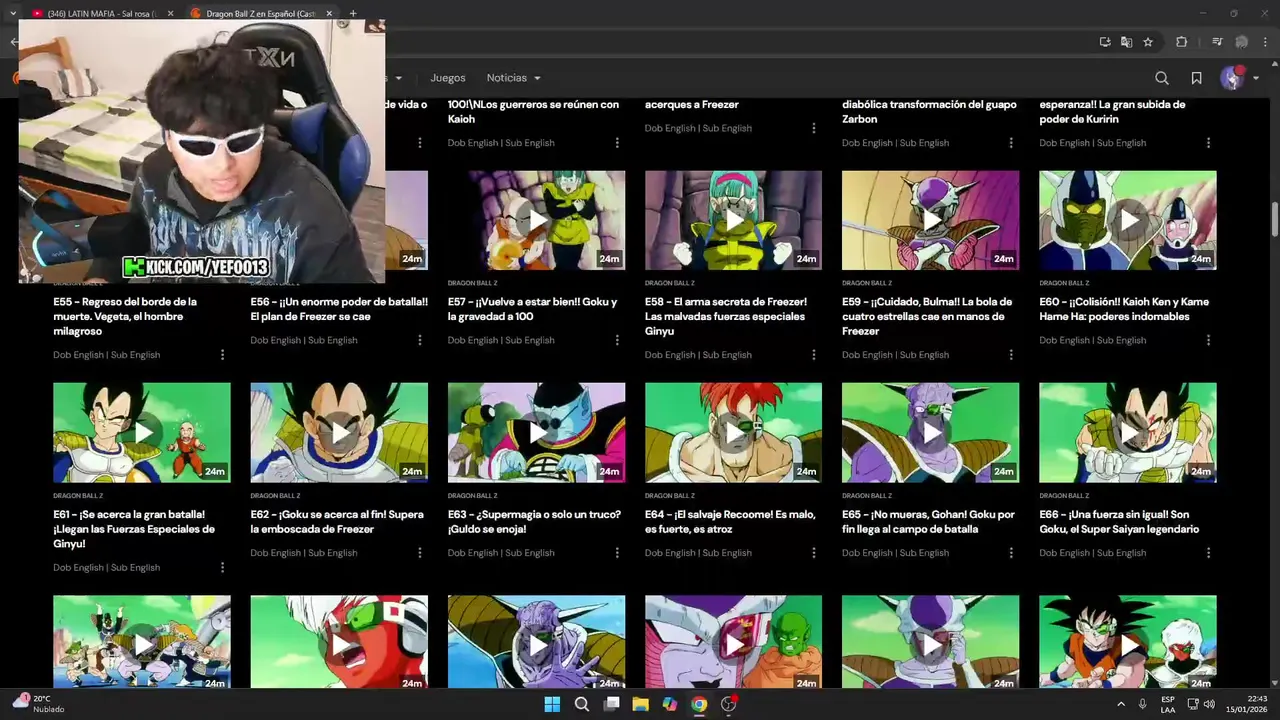Screen dimensions: 1280x720
Task: Select the E57 episode thumbnail
Action: coord(536,220)
